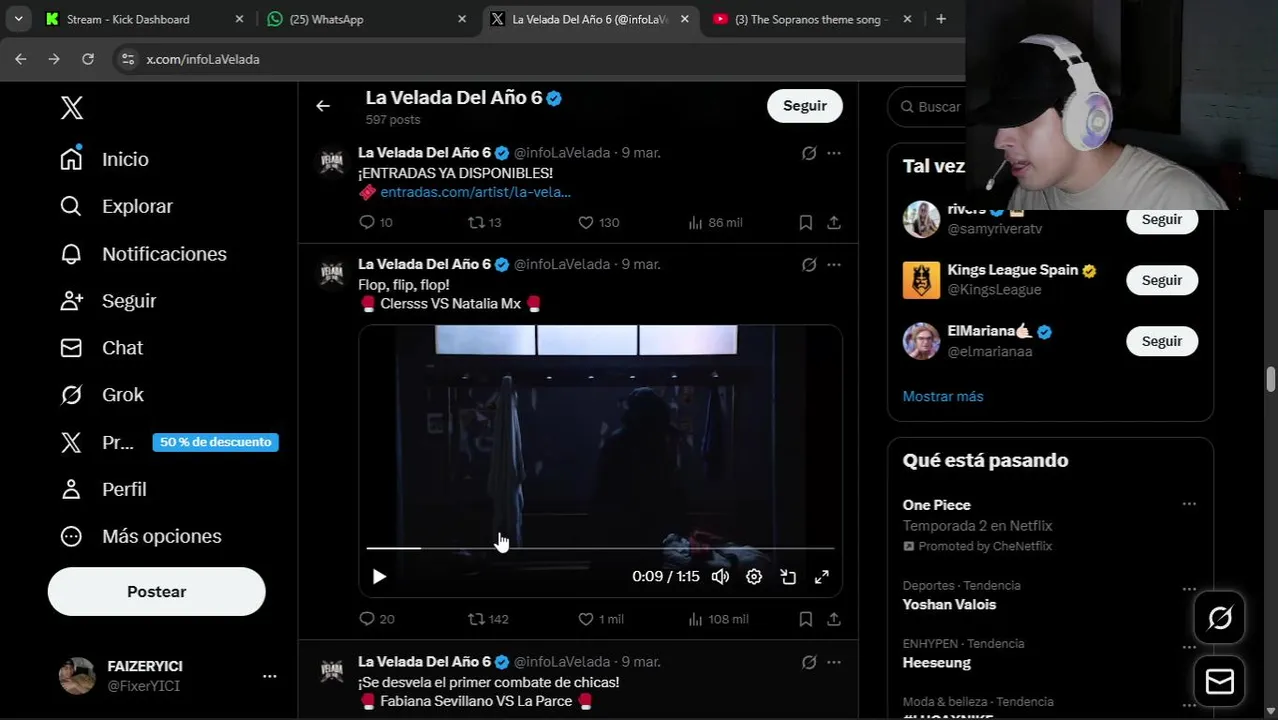The width and height of the screenshot is (1278, 720).
Task: Open Más opciones in the sidebar
Action: coord(140,536)
